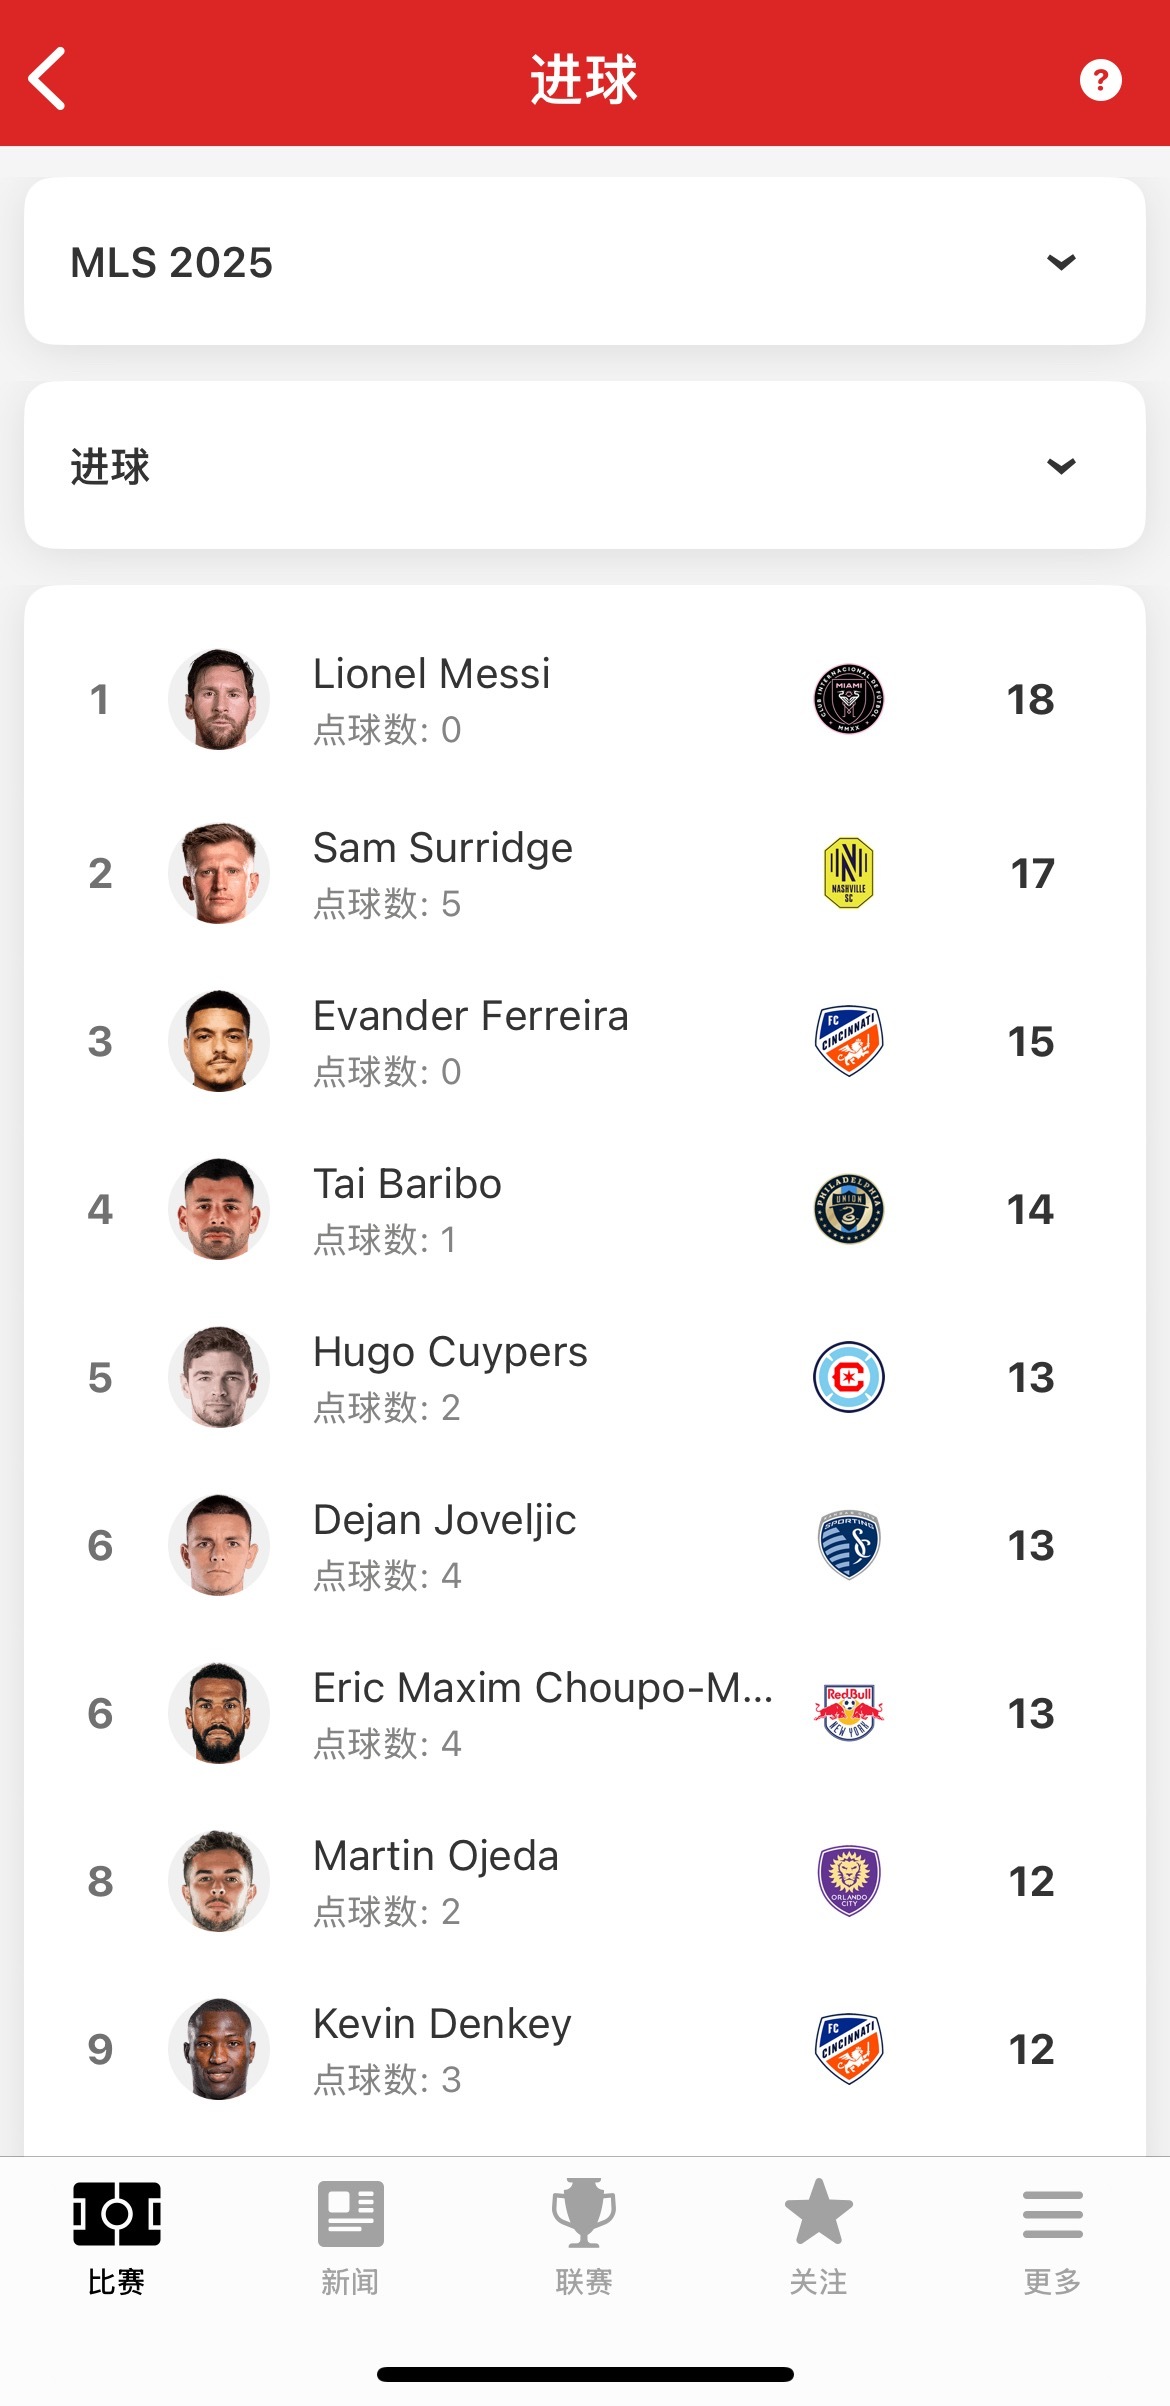Open the Philadelphia Union crest
The height and width of the screenshot is (2406, 1170).
(848, 1209)
